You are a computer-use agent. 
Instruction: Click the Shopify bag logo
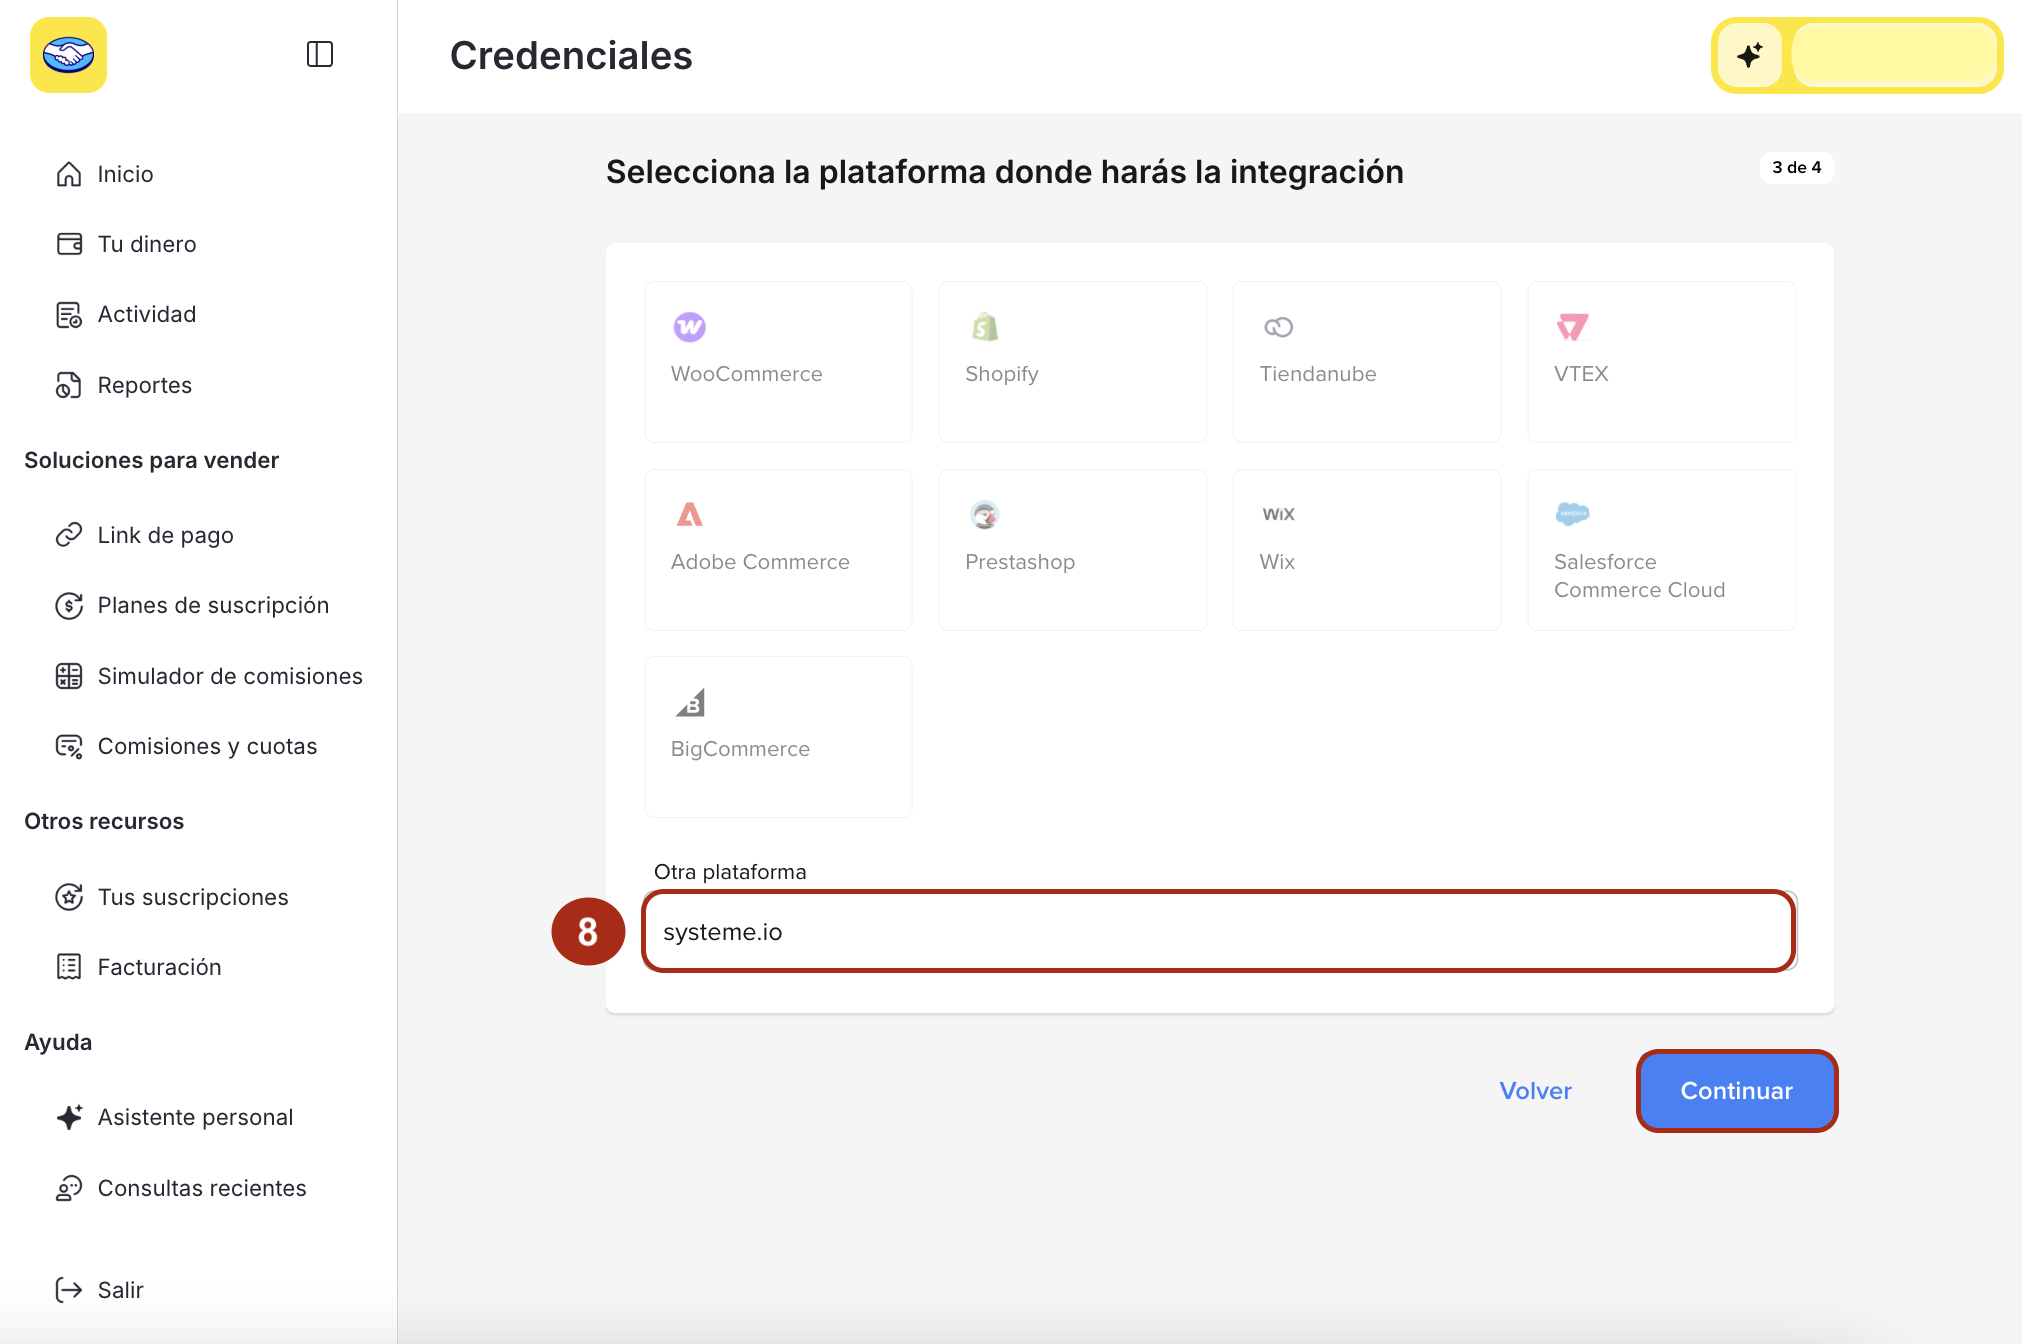point(985,327)
